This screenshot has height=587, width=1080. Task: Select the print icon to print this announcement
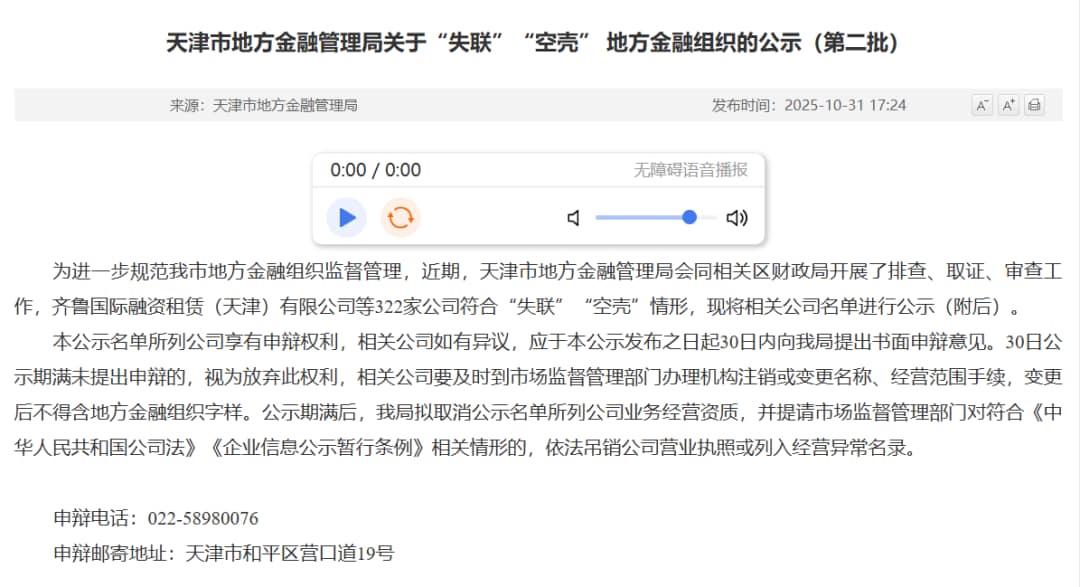point(1034,104)
